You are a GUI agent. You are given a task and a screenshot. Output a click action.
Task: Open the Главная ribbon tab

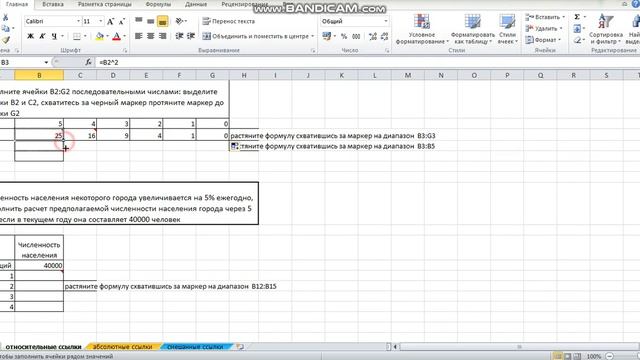pos(17,4)
